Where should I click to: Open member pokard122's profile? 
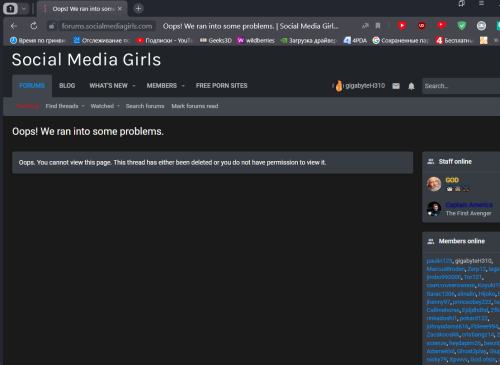tap(474, 318)
